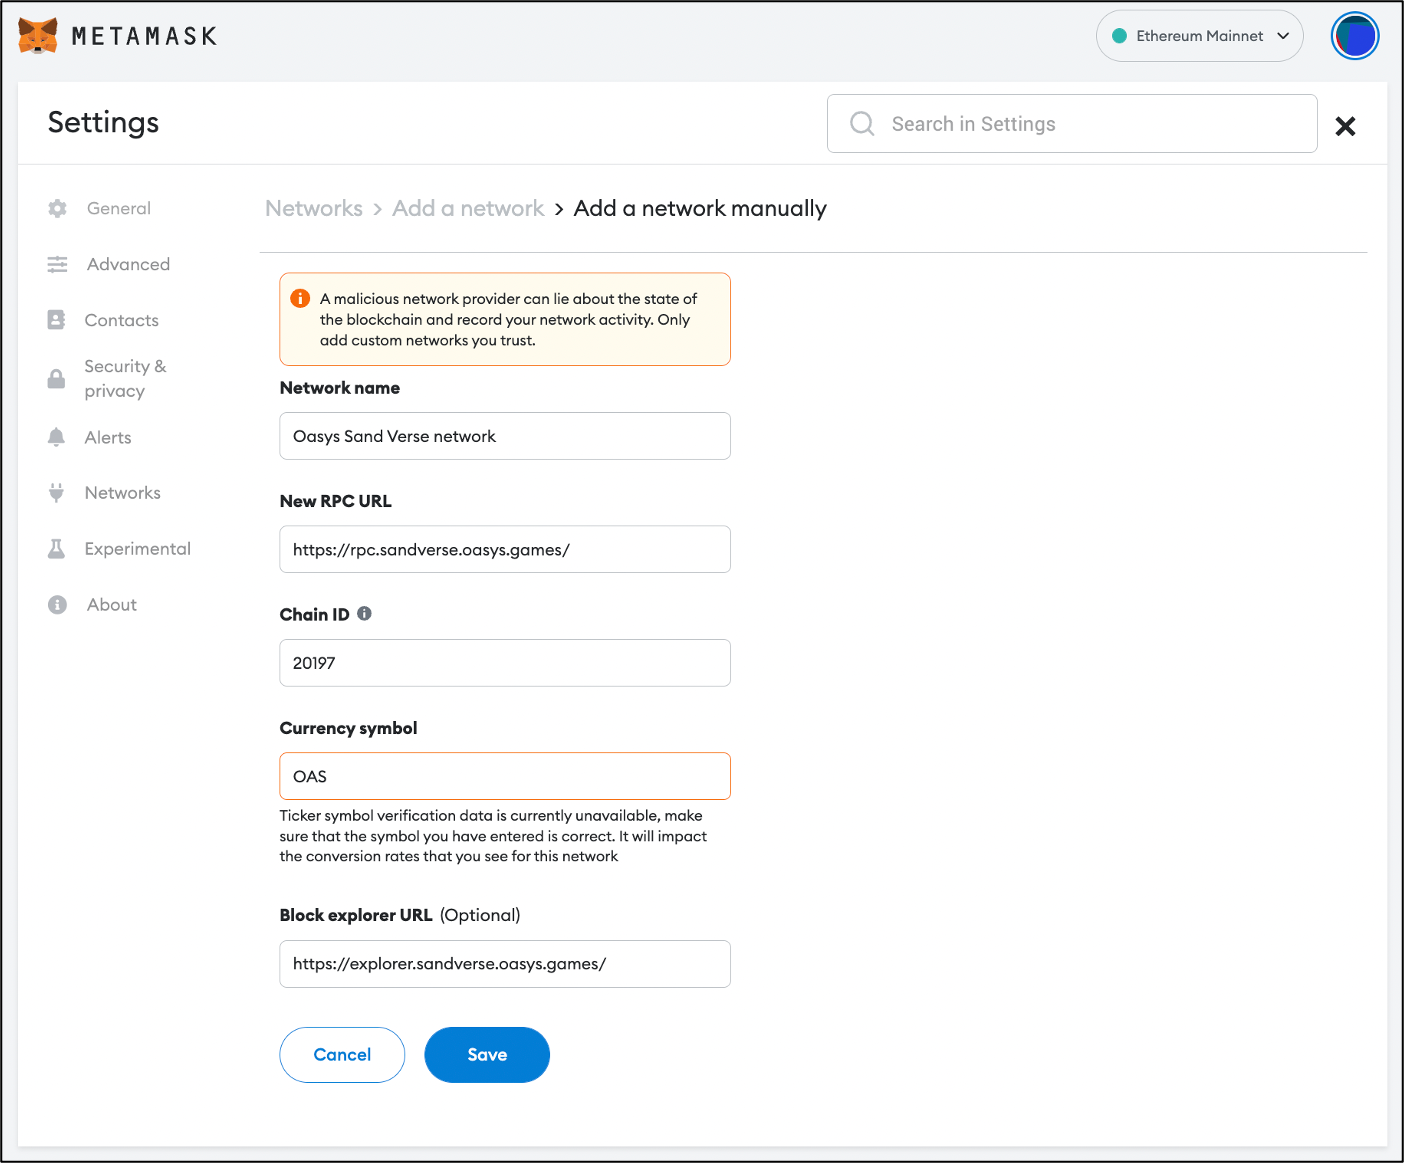Open General settings tab
Screen dimensions: 1404x1164
[119, 208]
